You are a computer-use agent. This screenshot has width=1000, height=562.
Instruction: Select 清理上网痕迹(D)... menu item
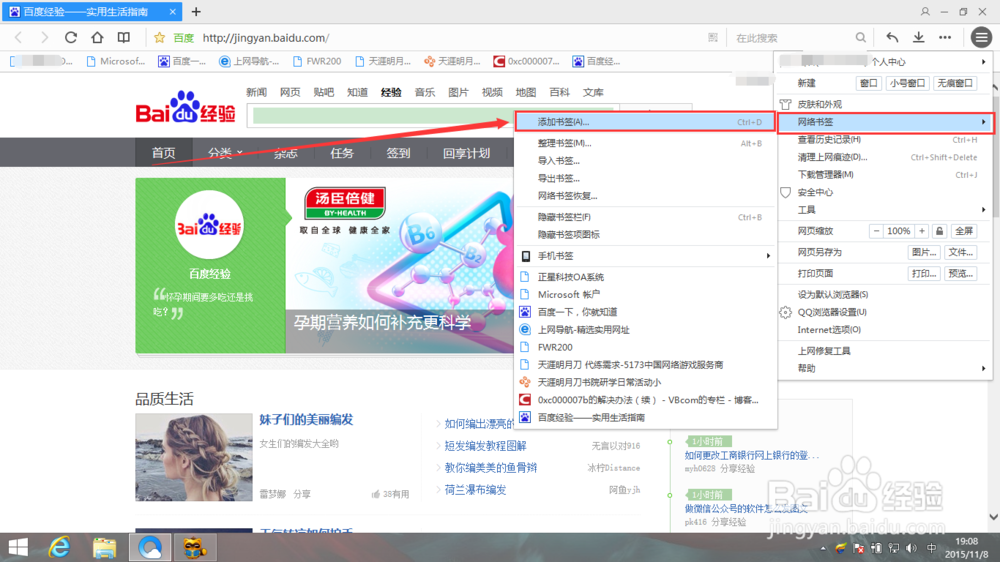click(885, 157)
